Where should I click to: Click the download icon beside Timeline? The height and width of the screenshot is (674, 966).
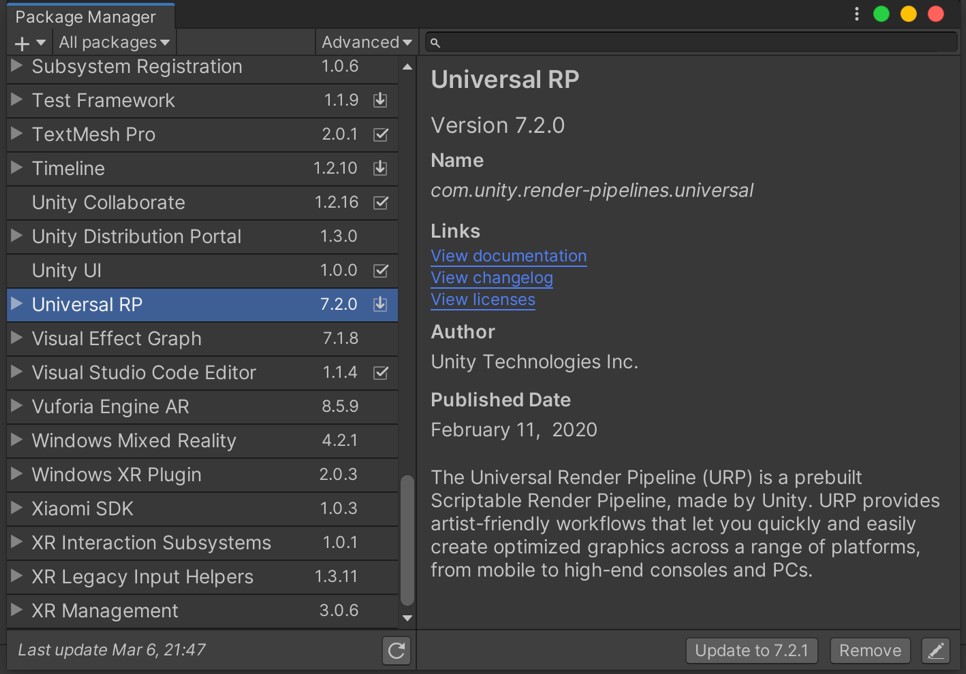[380, 168]
